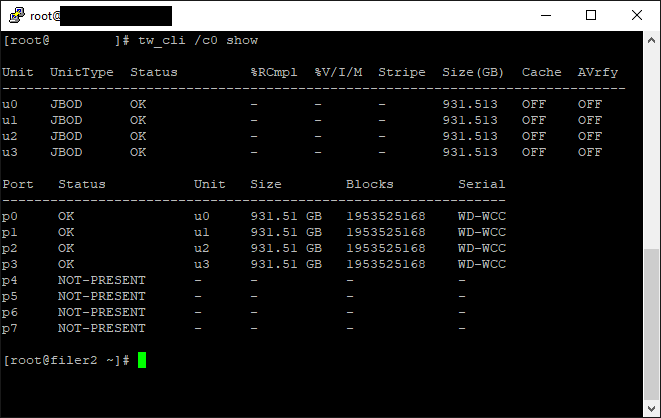This screenshot has width=661, height=418.
Task: Click 'WD-WCC' serial in the p0 row
Action: 482,217
